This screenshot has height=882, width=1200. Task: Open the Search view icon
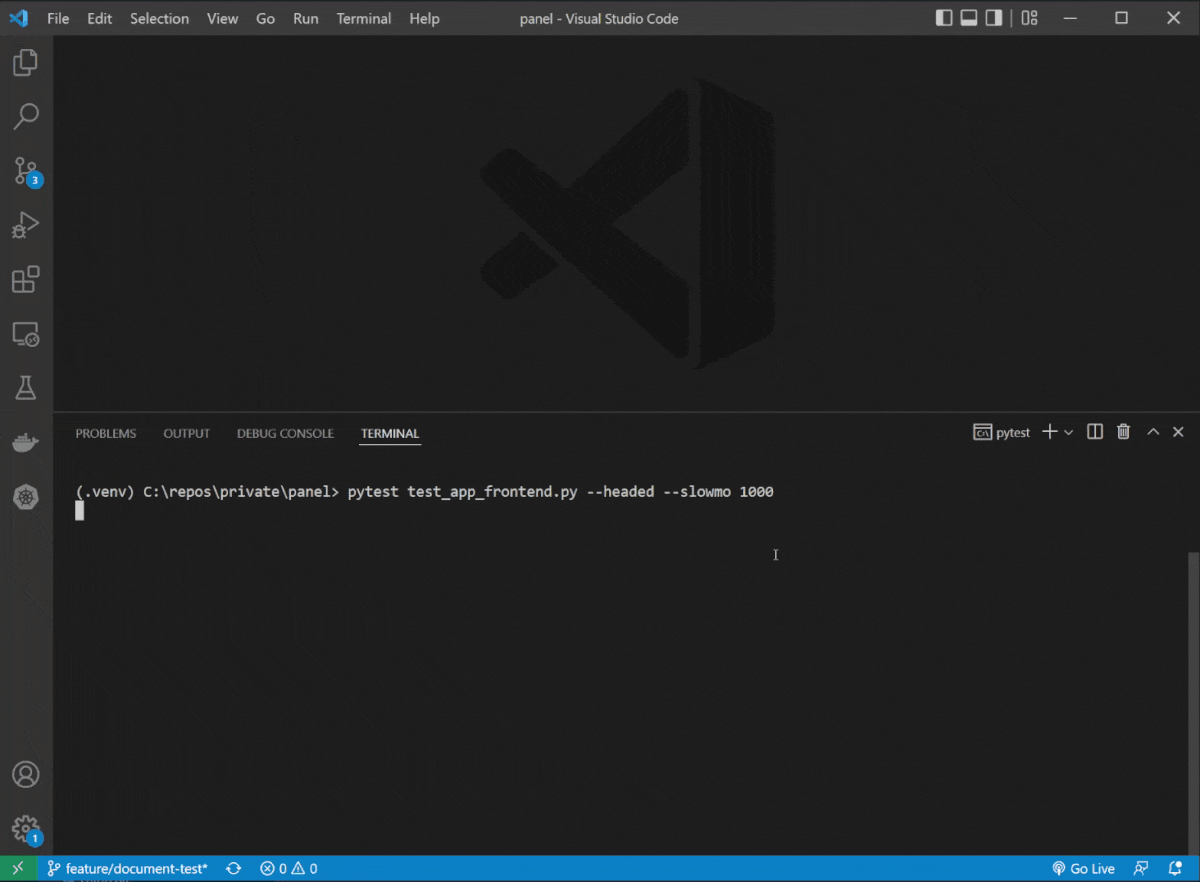(26, 116)
